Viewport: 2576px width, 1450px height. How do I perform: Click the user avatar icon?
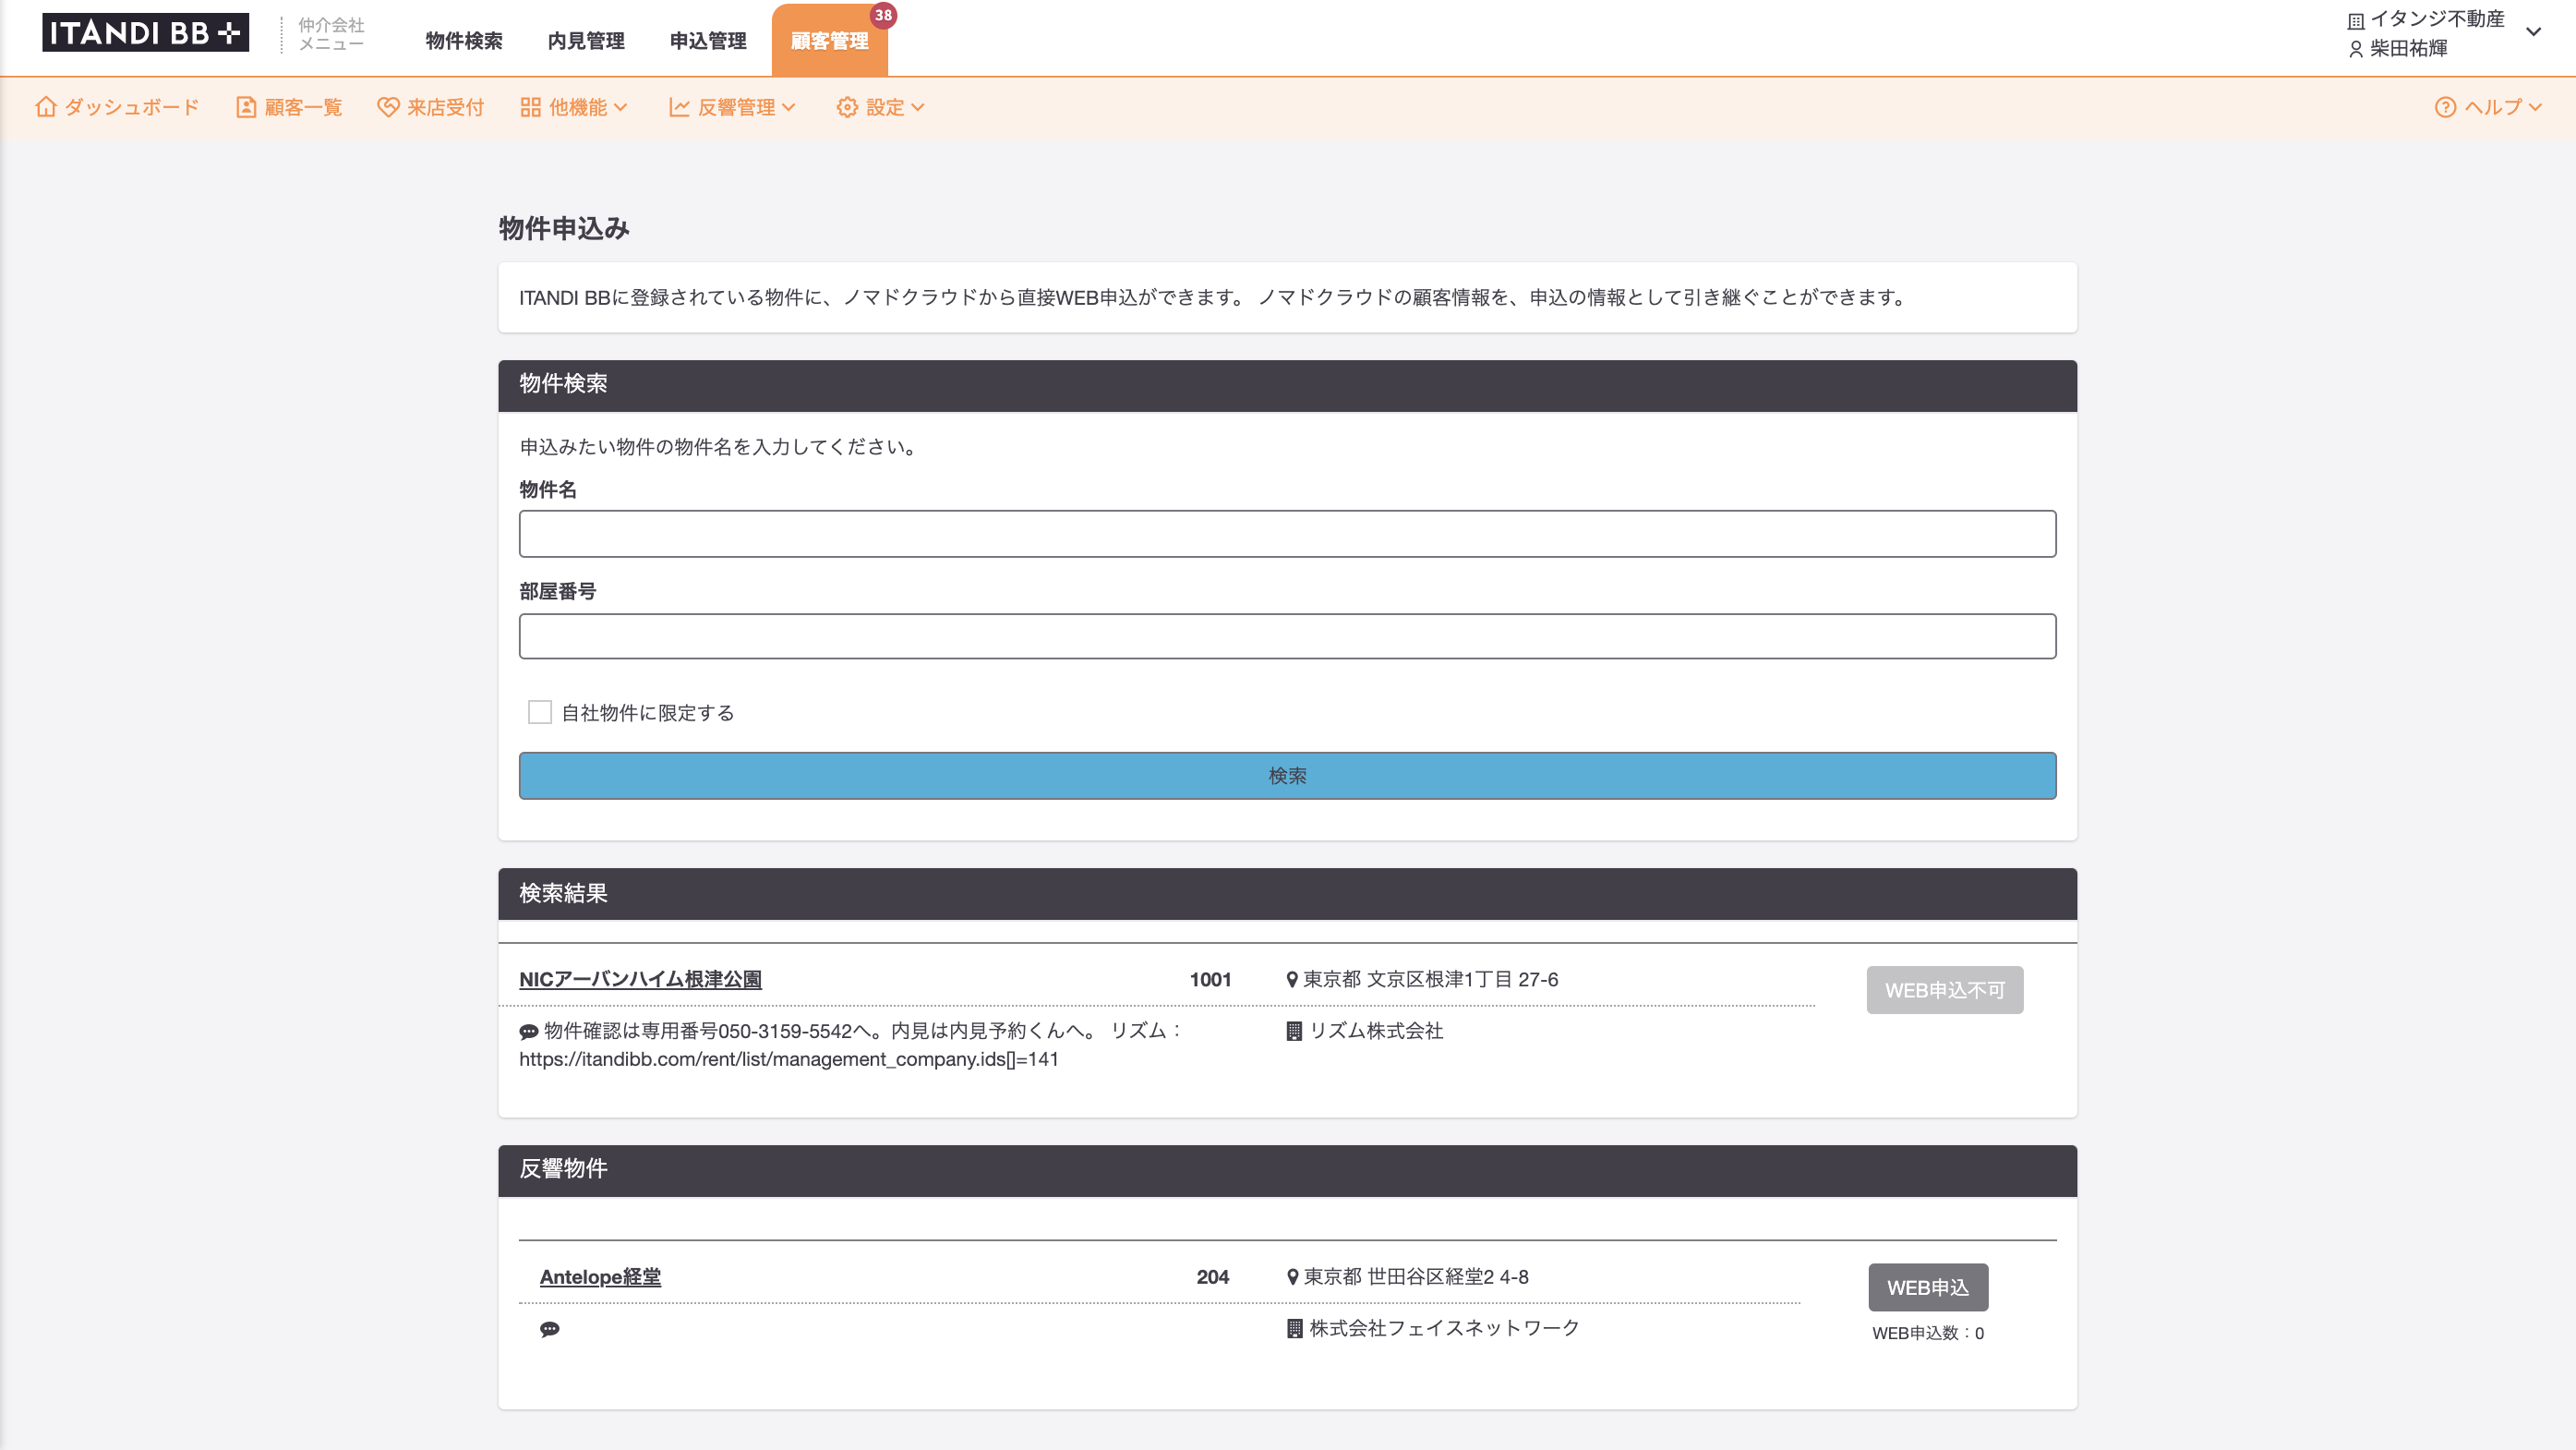[2356, 49]
